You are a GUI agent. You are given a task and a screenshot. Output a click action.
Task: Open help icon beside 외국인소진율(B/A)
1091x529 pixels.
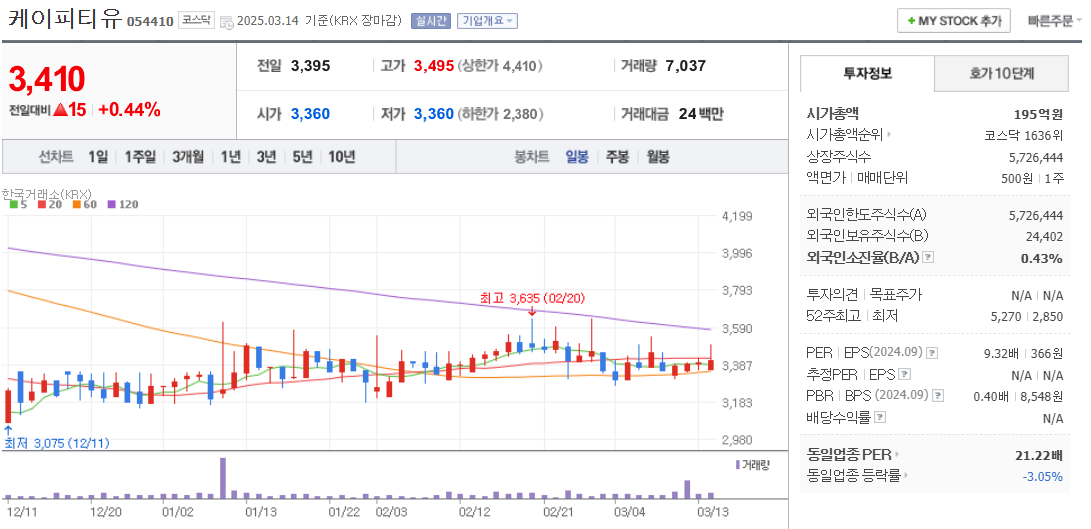click(927, 258)
